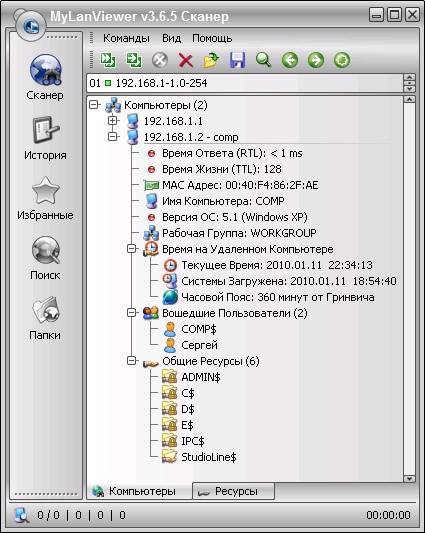Screen dimensions: 425x533
Task: Expand the 192.168.1.1 node
Action: (113, 121)
